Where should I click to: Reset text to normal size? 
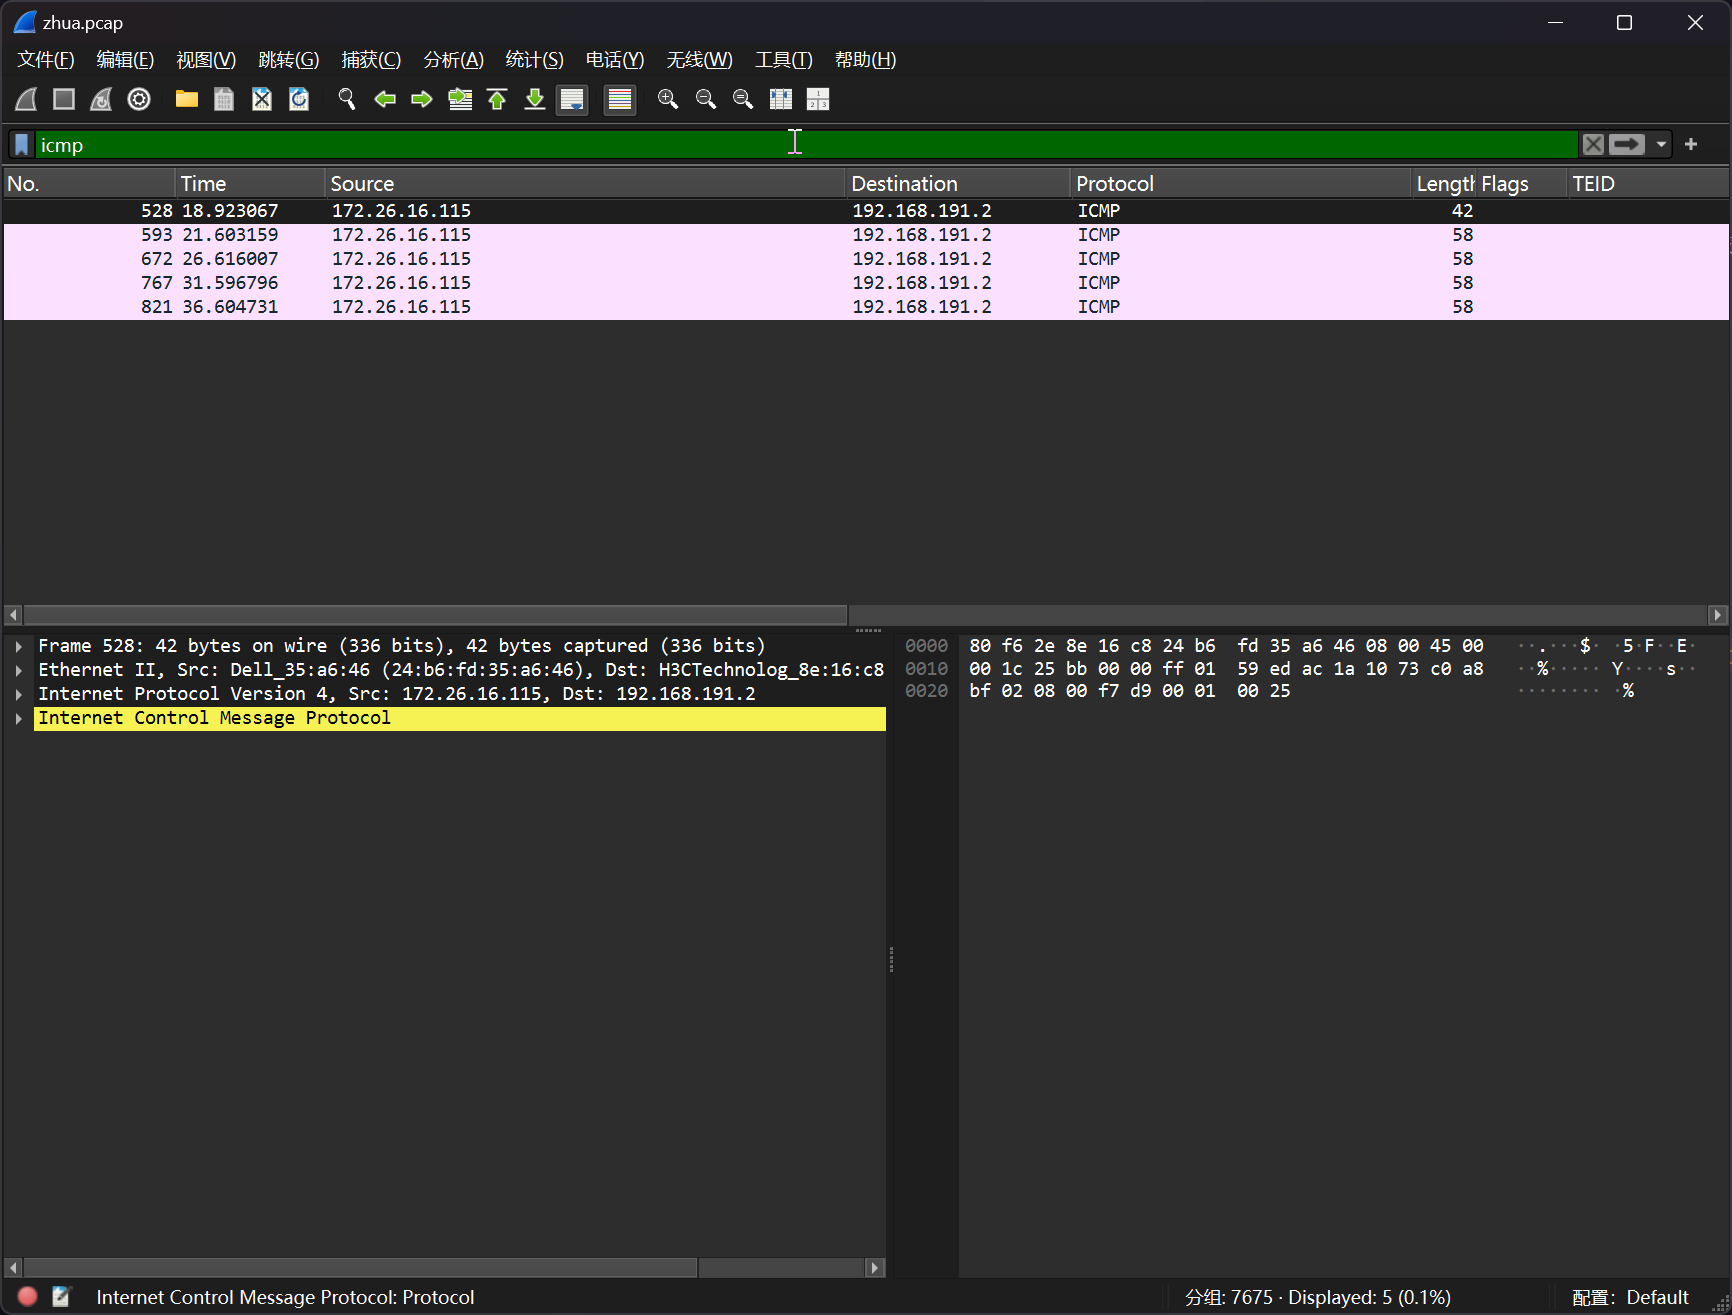coord(743,99)
